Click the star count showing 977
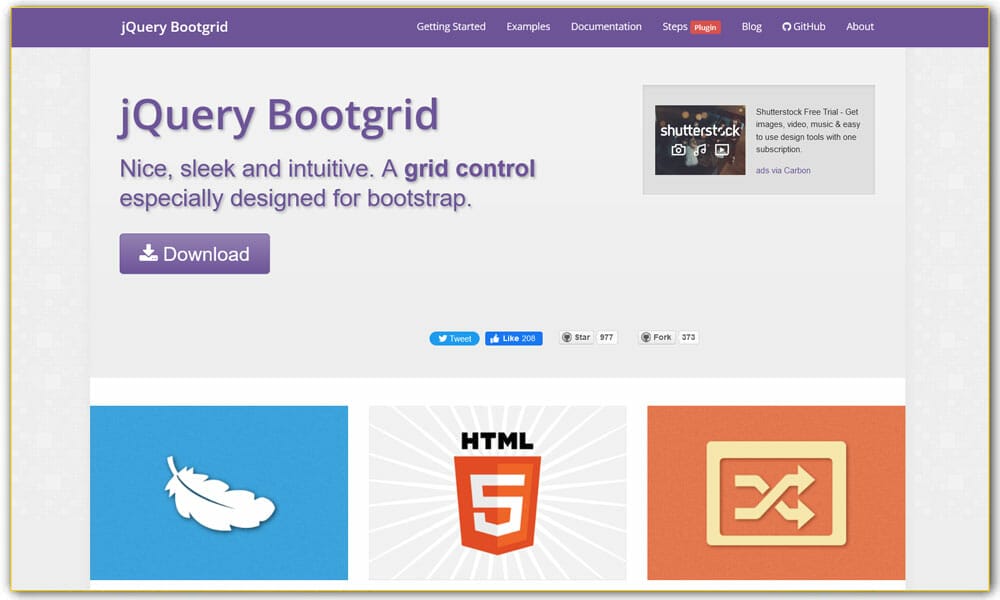The image size is (1000, 600). pyautogui.click(x=606, y=337)
